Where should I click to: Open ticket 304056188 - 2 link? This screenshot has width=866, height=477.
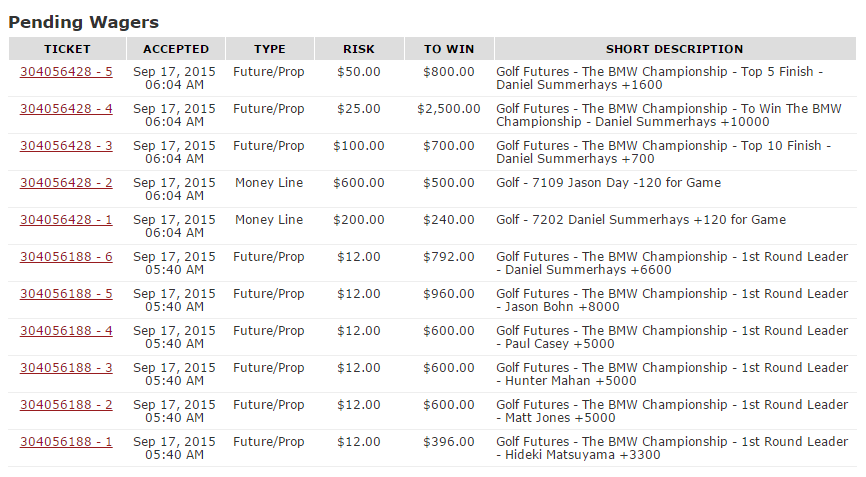click(66, 405)
